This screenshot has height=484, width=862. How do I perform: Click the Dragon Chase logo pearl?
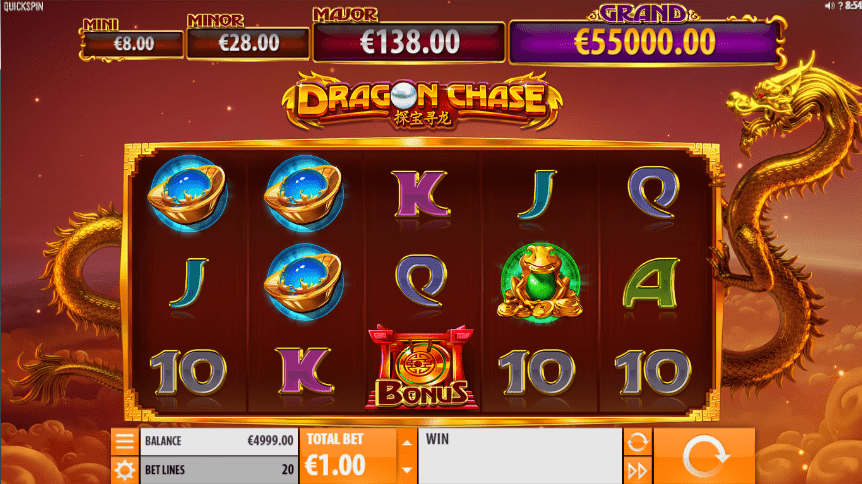tap(405, 95)
